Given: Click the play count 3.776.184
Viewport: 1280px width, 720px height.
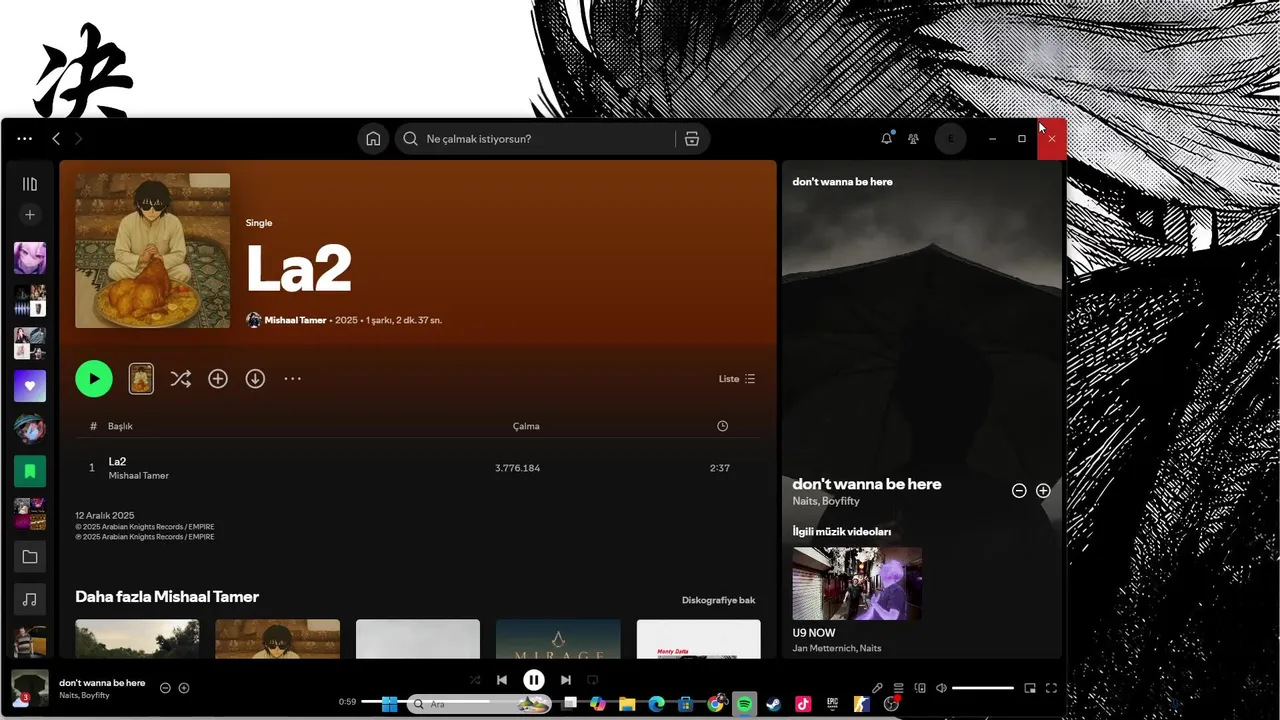Looking at the screenshot, I should (x=517, y=468).
